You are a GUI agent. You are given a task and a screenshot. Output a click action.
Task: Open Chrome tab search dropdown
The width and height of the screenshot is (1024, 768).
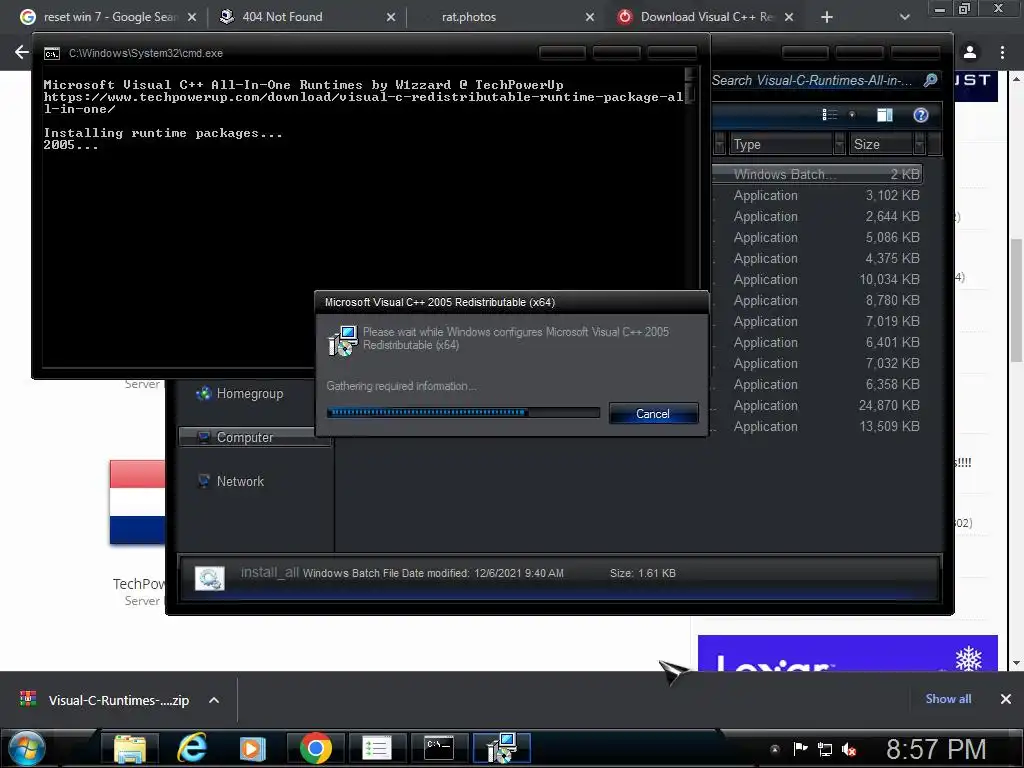[x=904, y=17]
